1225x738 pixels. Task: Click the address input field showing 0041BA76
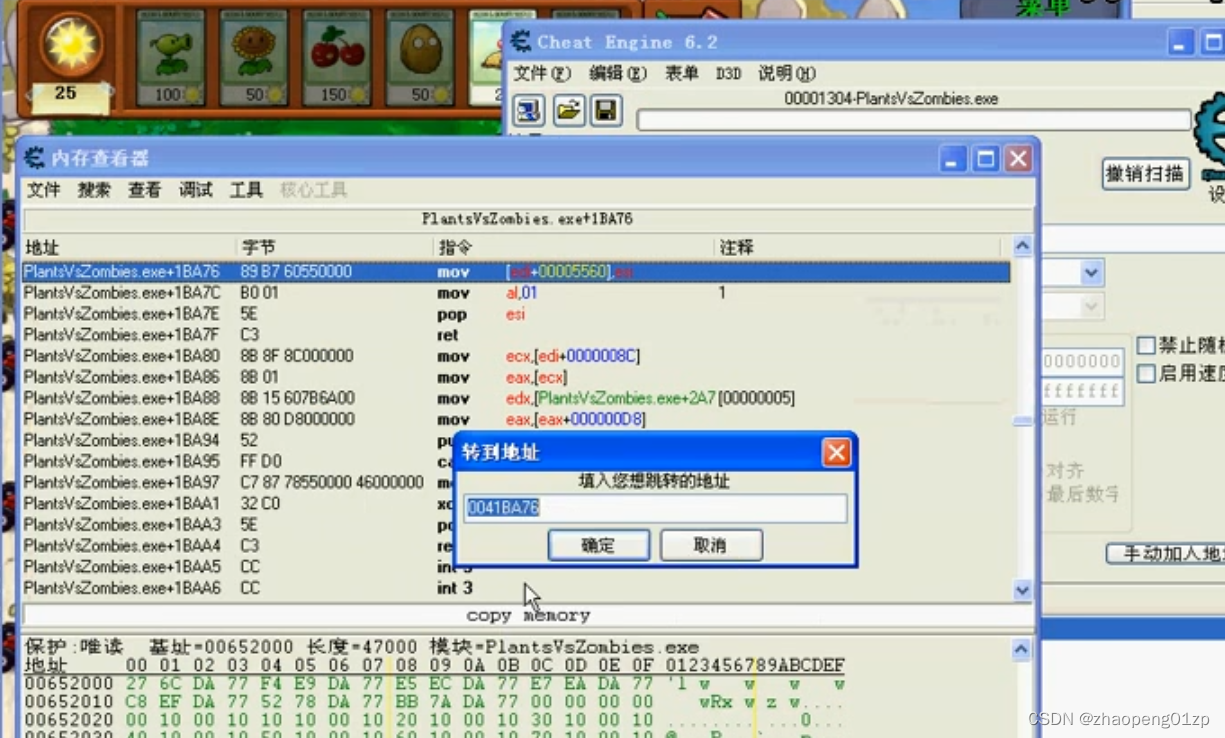click(x=655, y=508)
